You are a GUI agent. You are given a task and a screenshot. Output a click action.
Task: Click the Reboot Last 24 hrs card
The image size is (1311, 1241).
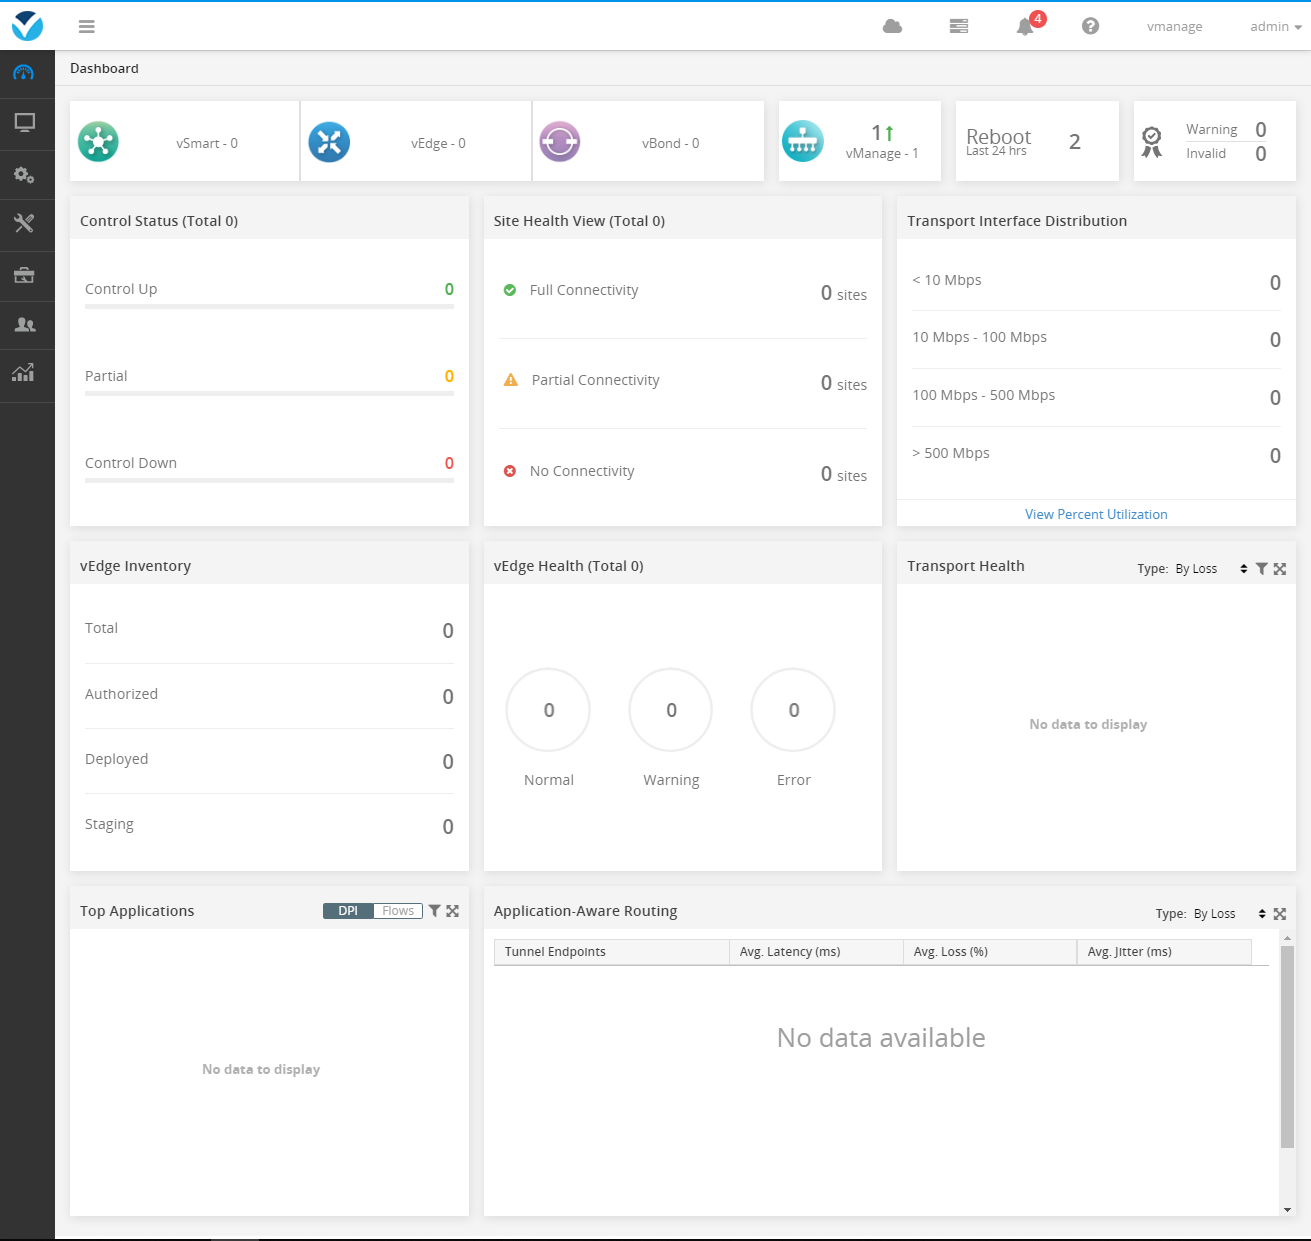coord(1037,141)
